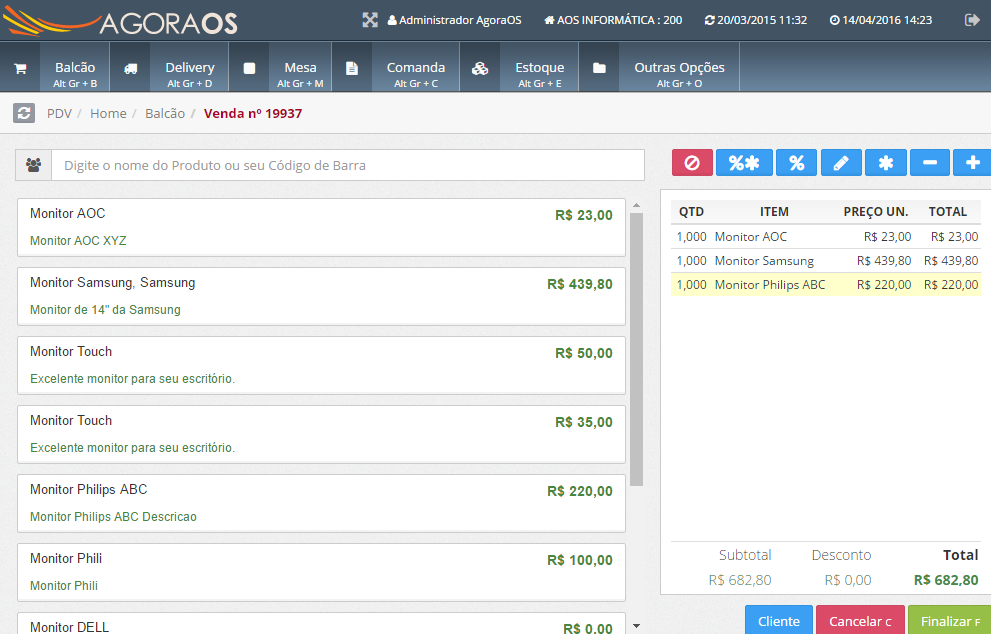Image resolution: width=991 pixels, height=634 pixels.
Task: Click the minus decrease quantity button
Action: point(930,163)
